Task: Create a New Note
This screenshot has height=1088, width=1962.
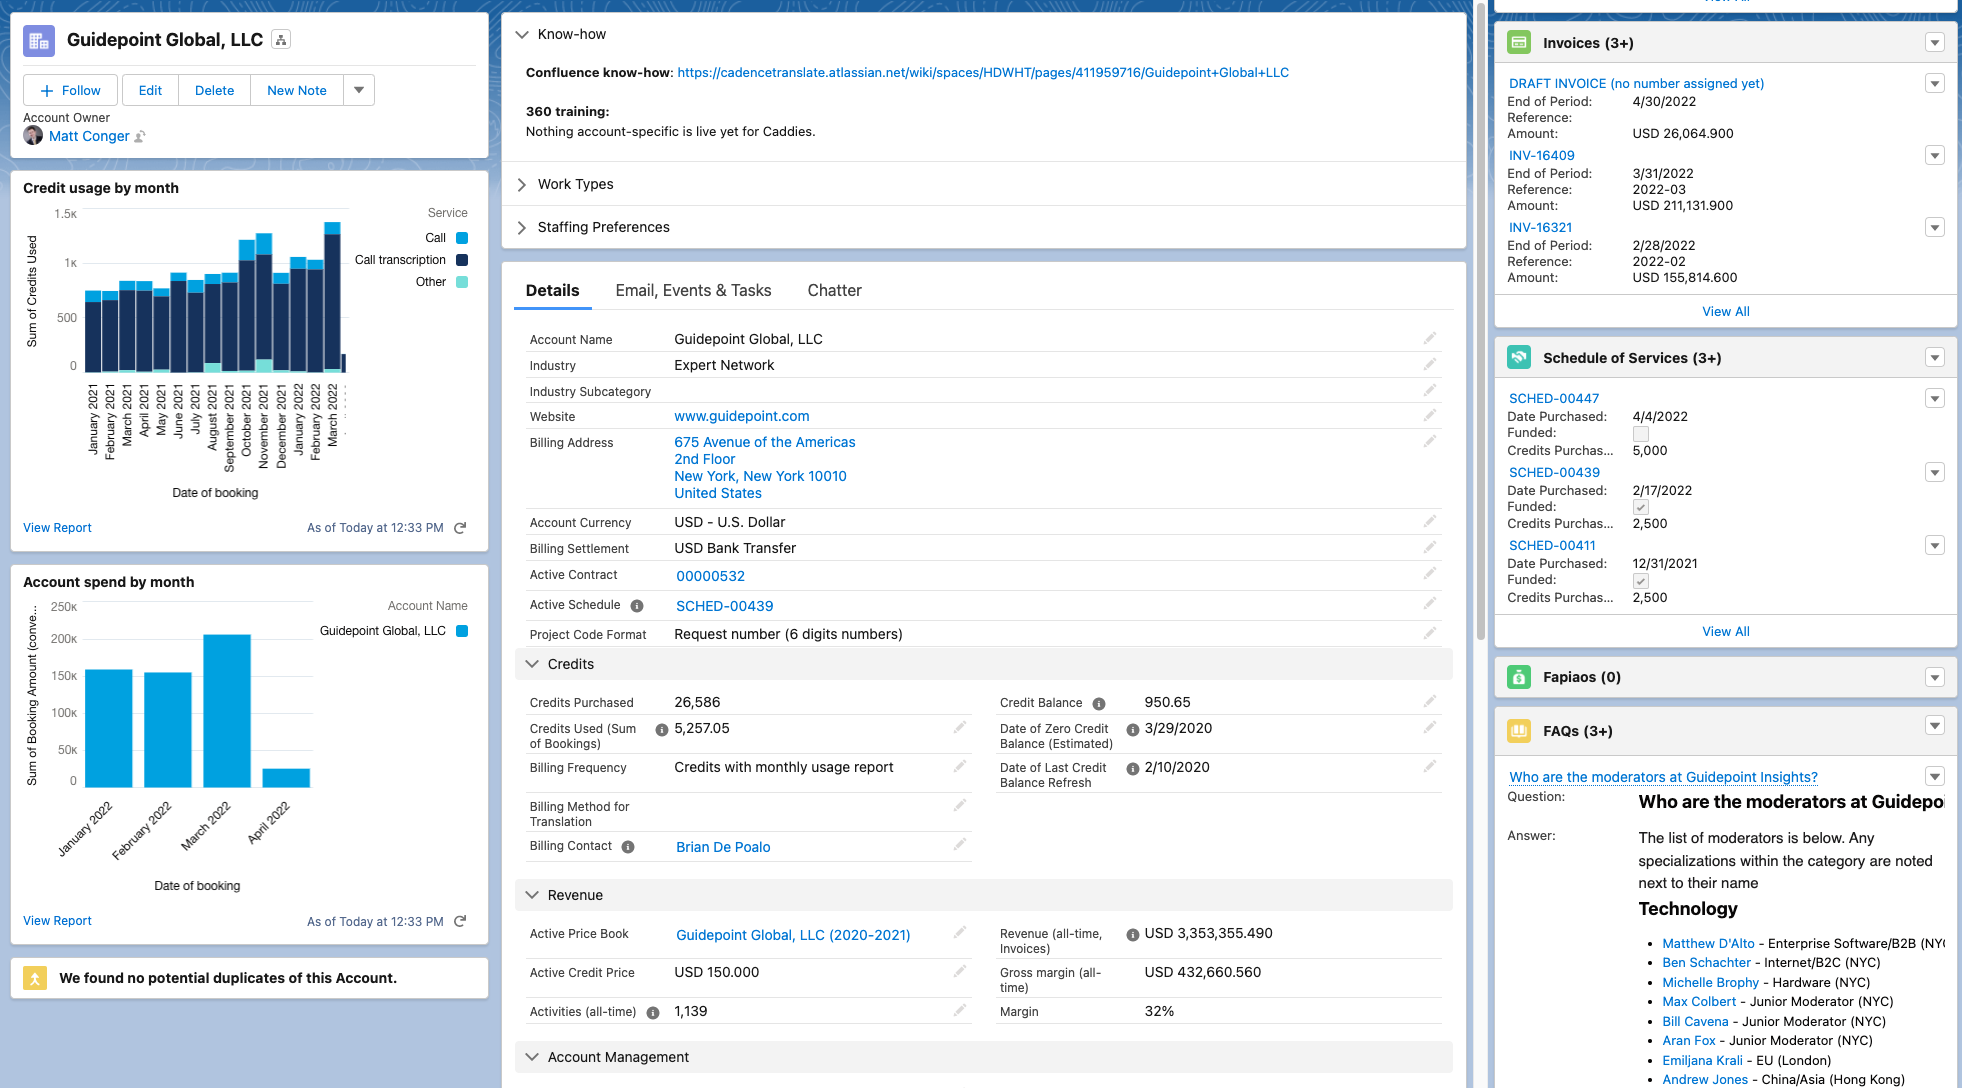Action: [297, 90]
